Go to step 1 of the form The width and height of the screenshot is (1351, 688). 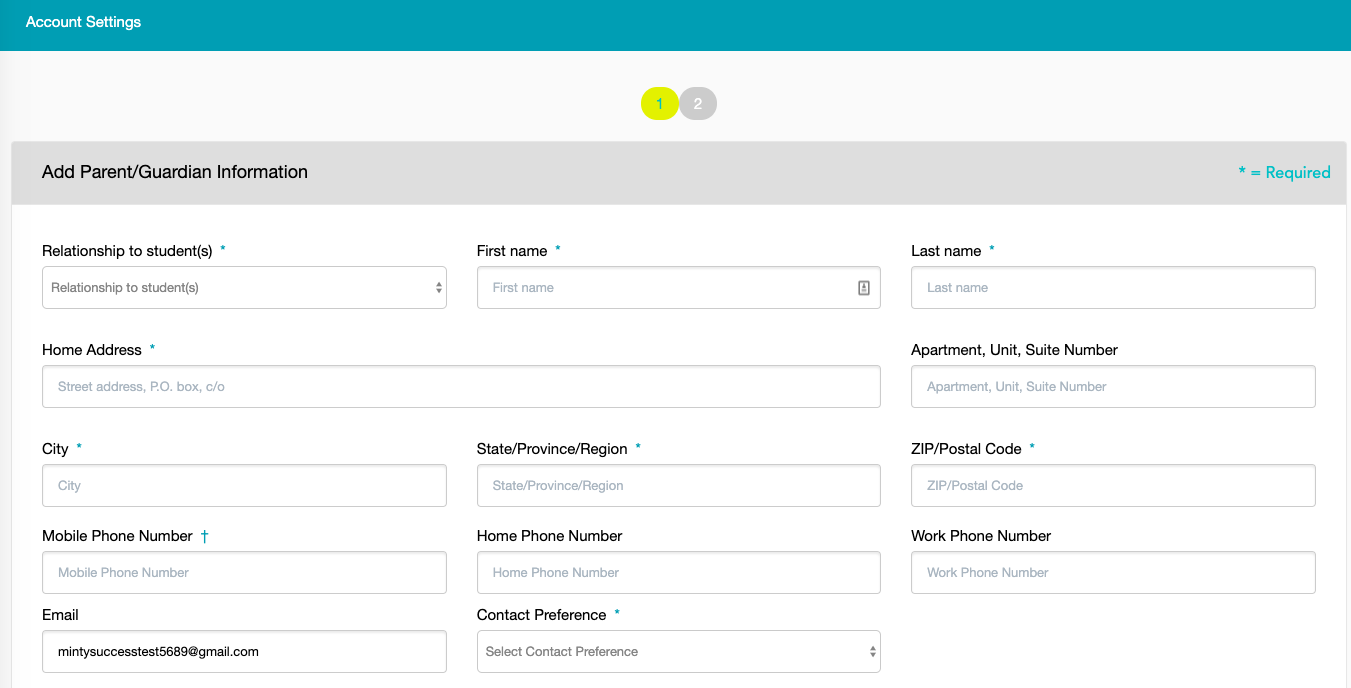click(x=660, y=104)
